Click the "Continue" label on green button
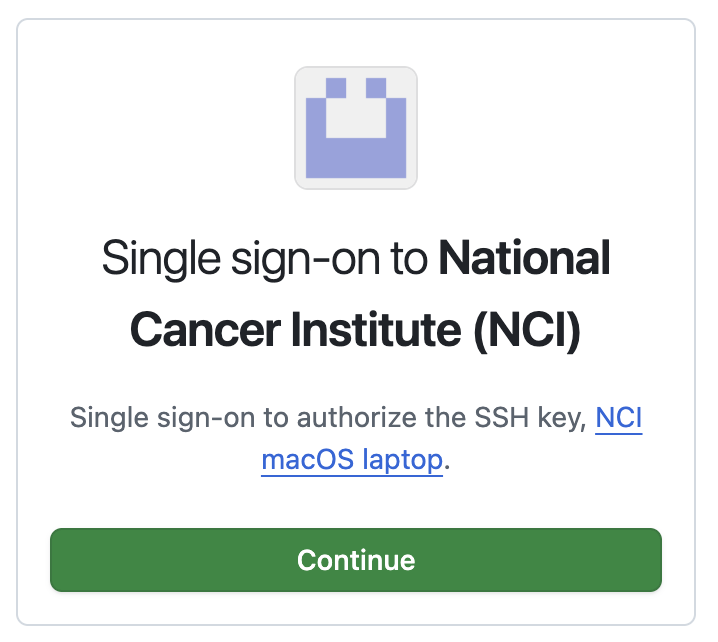The width and height of the screenshot is (718, 642). click(x=356, y=560)
